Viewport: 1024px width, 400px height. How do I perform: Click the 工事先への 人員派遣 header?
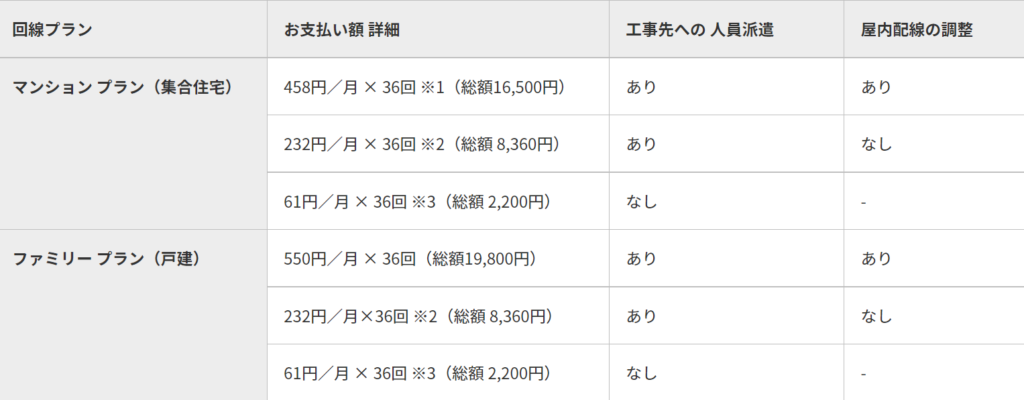(x=699, y=30)
